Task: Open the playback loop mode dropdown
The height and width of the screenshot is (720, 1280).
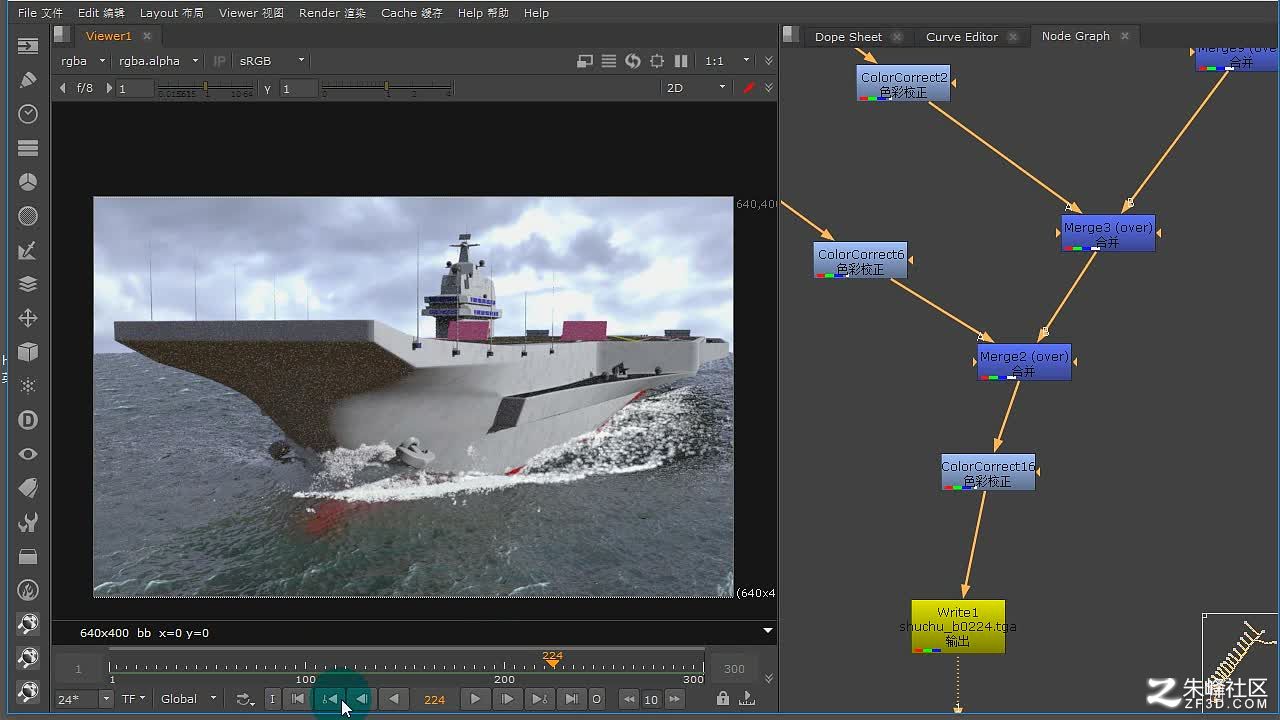Action: [246, 699]
